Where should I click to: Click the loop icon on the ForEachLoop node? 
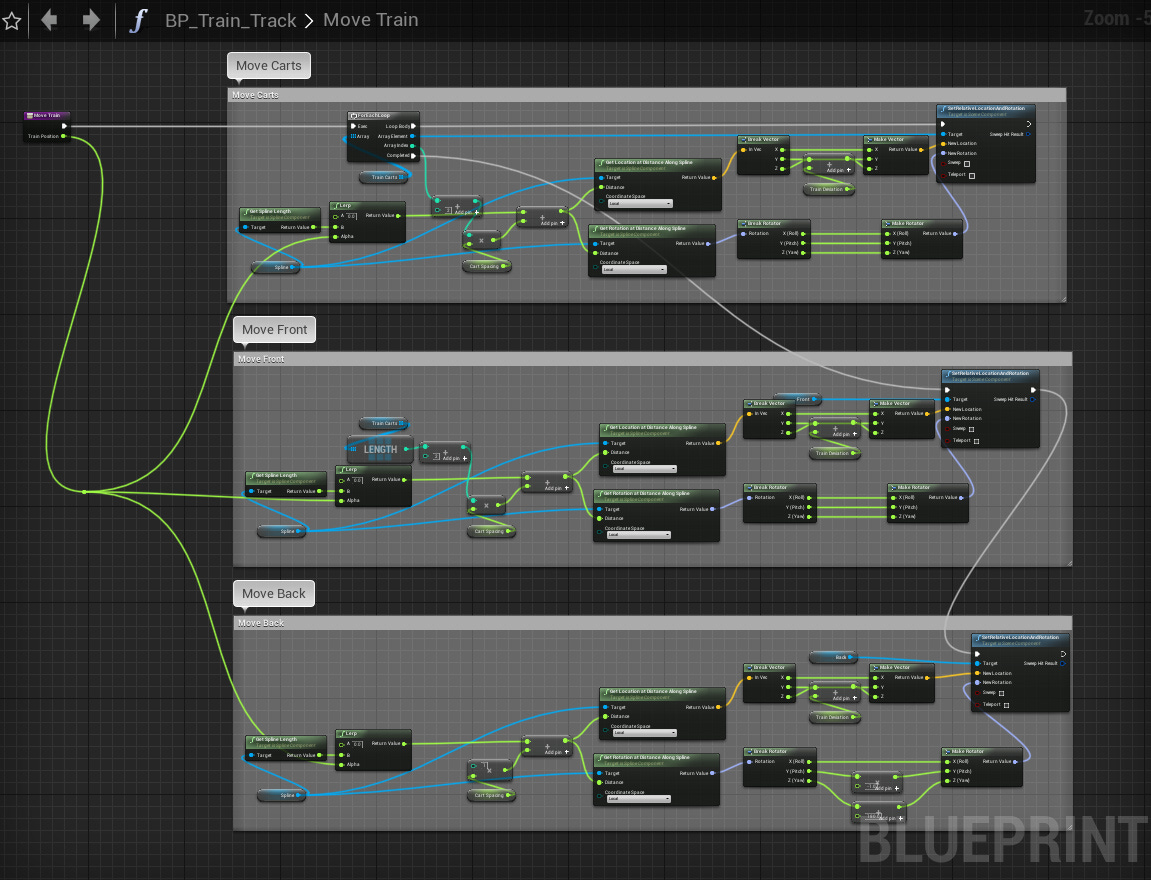[x=353, y=116]
